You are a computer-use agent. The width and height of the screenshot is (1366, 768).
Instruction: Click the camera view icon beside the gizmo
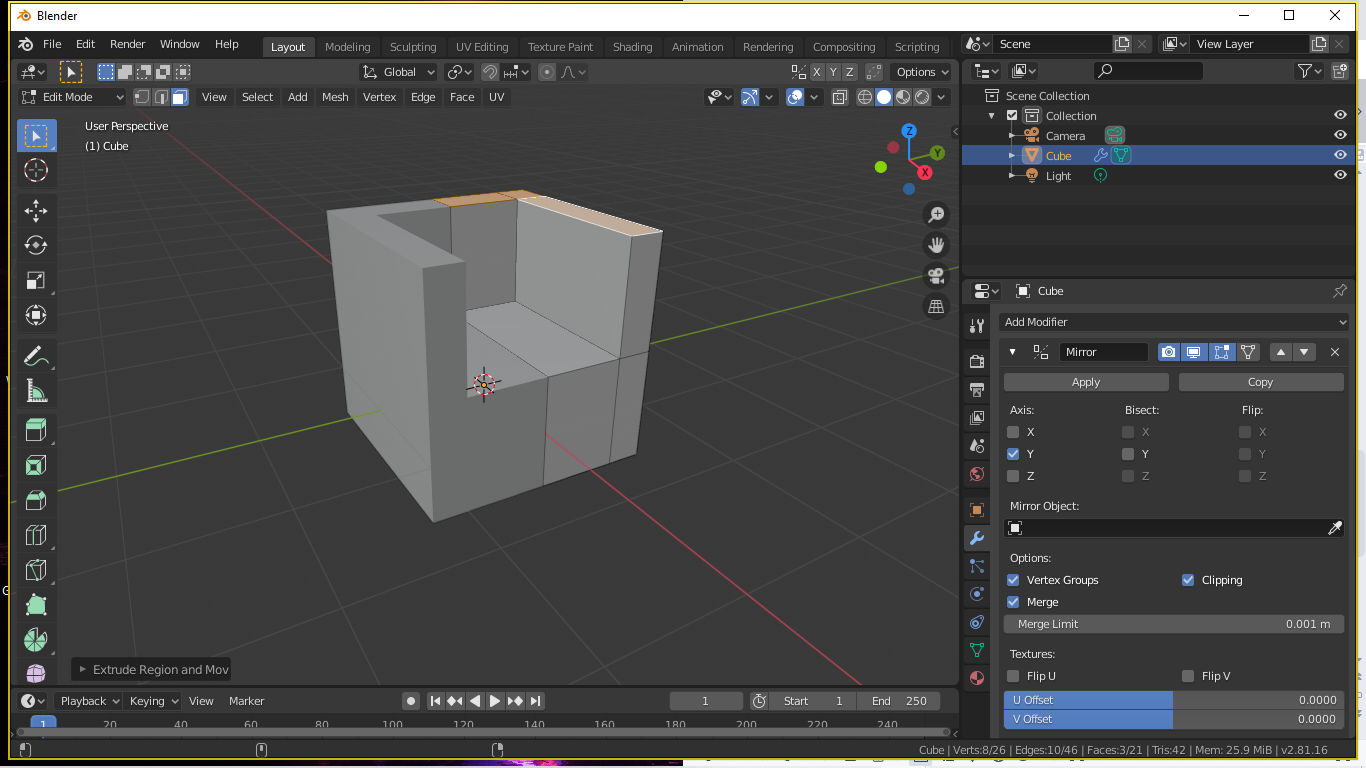click(936, 277)
